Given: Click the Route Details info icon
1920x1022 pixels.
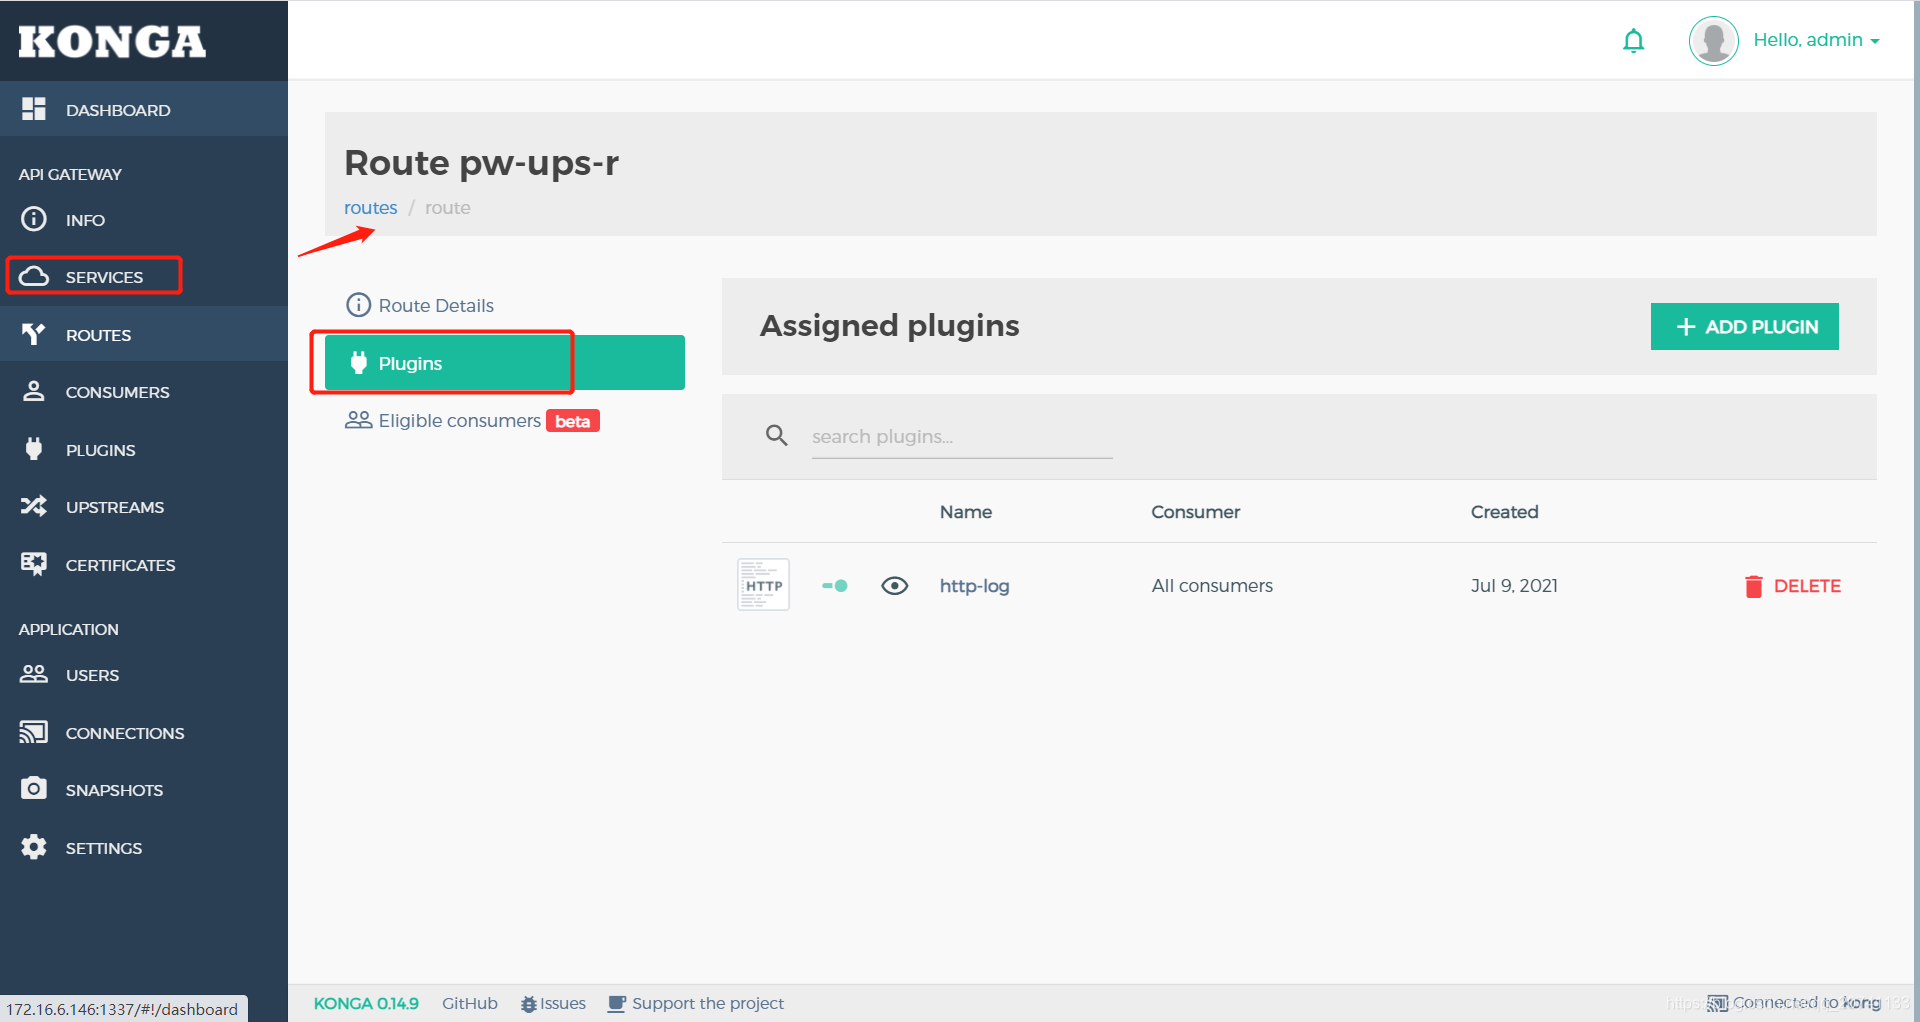Looking at the screenshot, I should pyautogui.click(x=358, y=305).
